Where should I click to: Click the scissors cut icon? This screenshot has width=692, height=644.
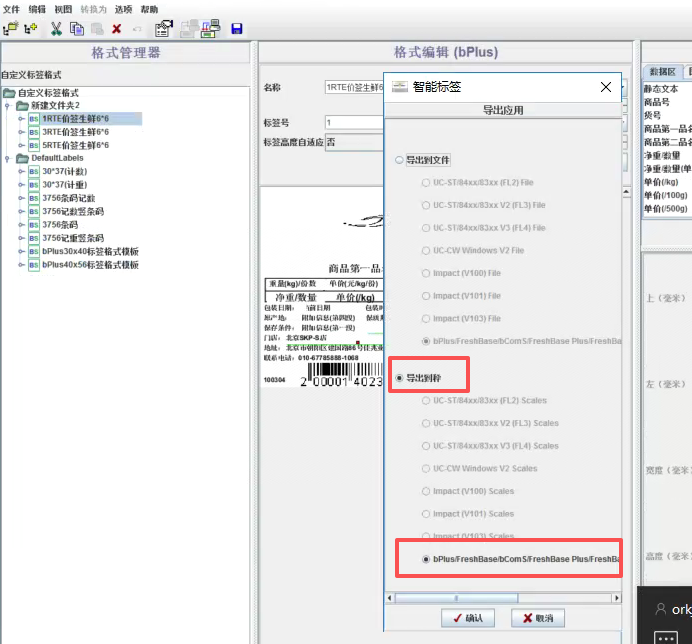(x=56, y=29)
